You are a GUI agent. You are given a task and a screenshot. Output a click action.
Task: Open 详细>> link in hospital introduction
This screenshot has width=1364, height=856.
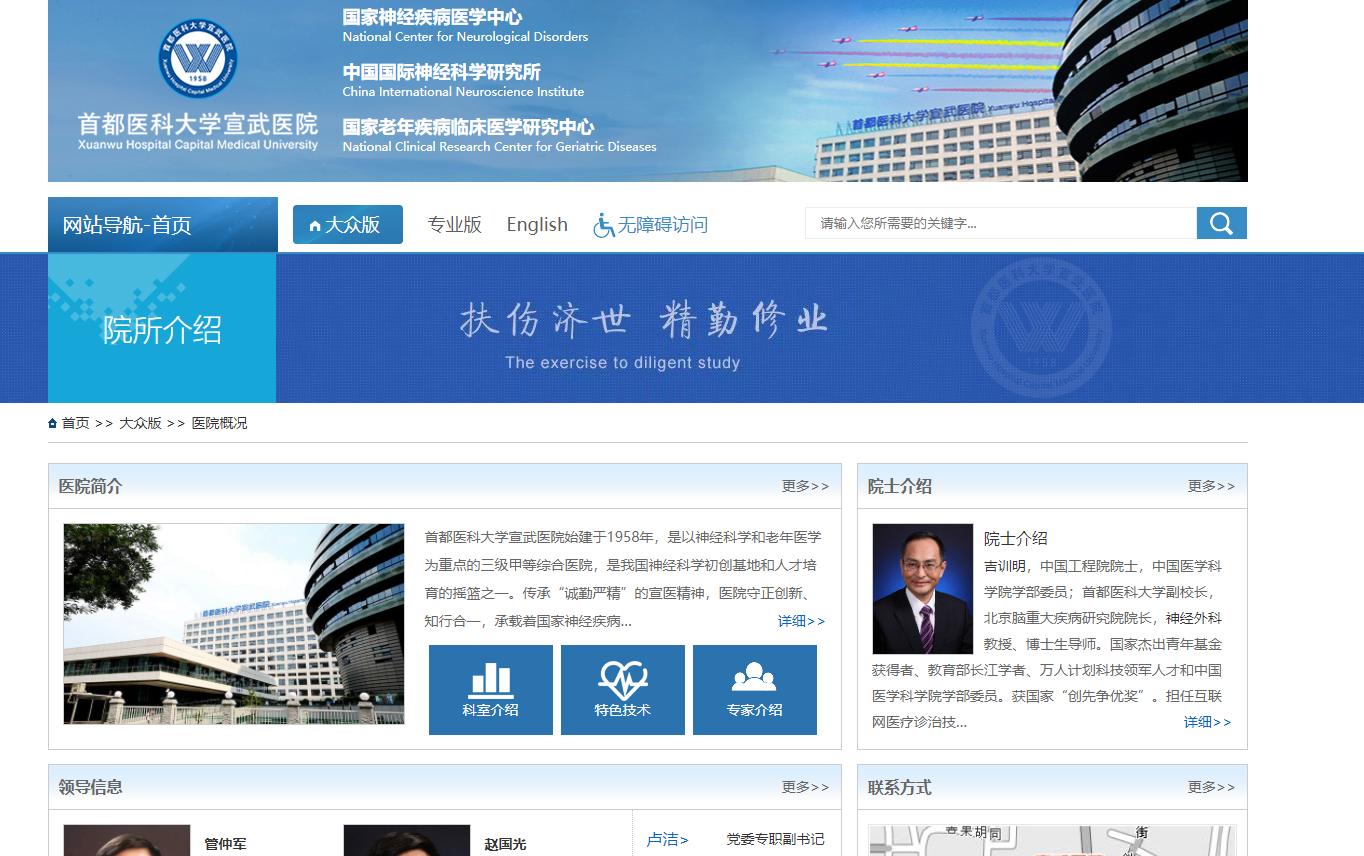(x=802, y=621)
